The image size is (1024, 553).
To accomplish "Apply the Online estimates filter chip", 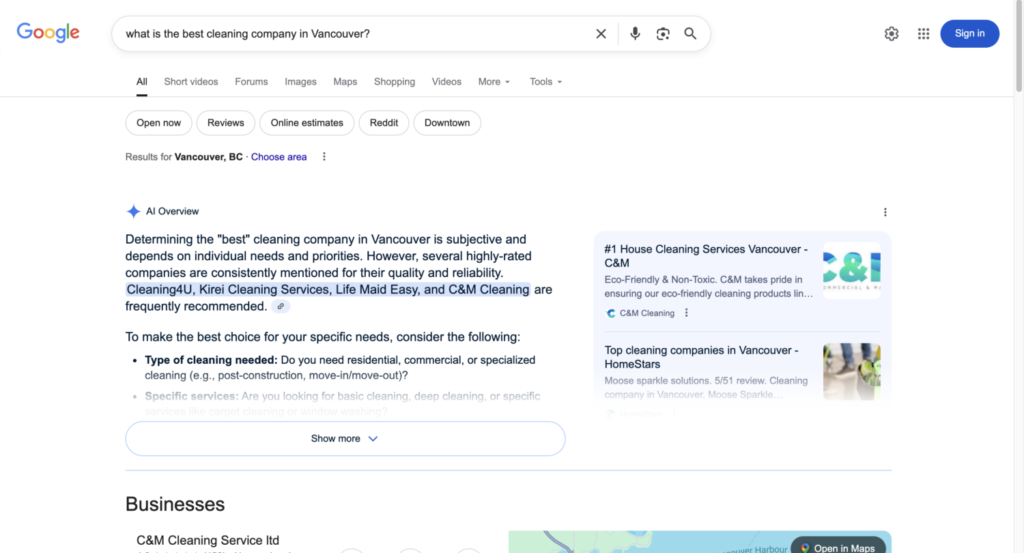I will (307, 123).
